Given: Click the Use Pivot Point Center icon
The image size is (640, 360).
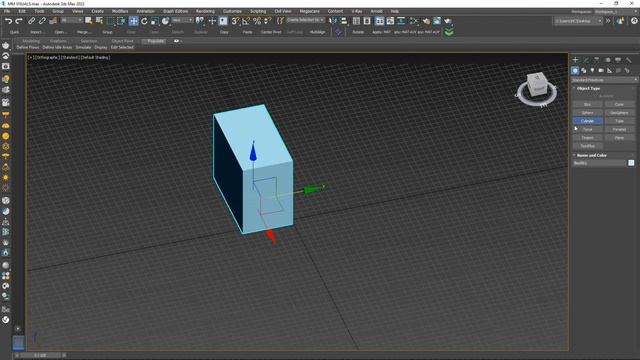Looking at the screenshot, I should pyautogui.click(x=200, y=21).
